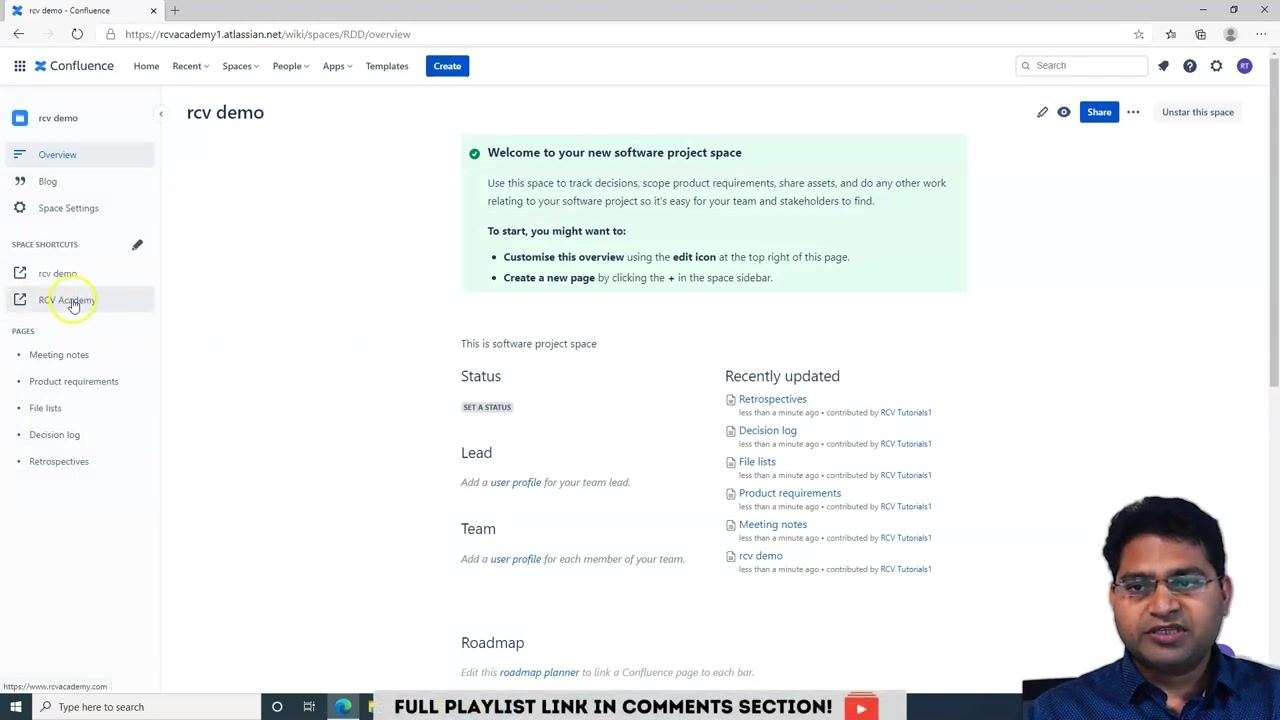
Task: Open browser collections icon
Action: 1200,34
